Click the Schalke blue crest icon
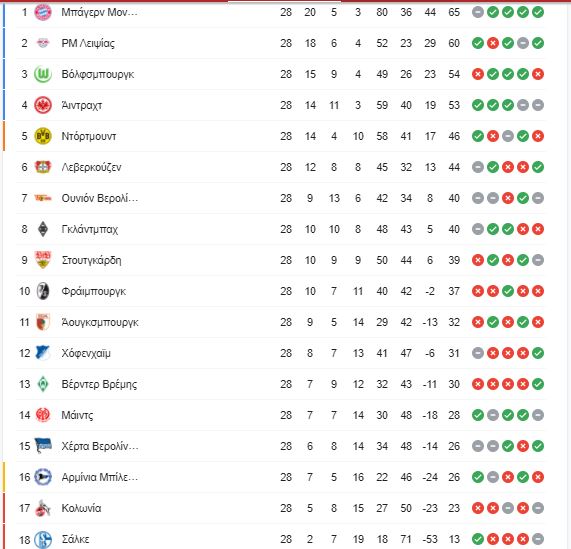 pos(43,539)
